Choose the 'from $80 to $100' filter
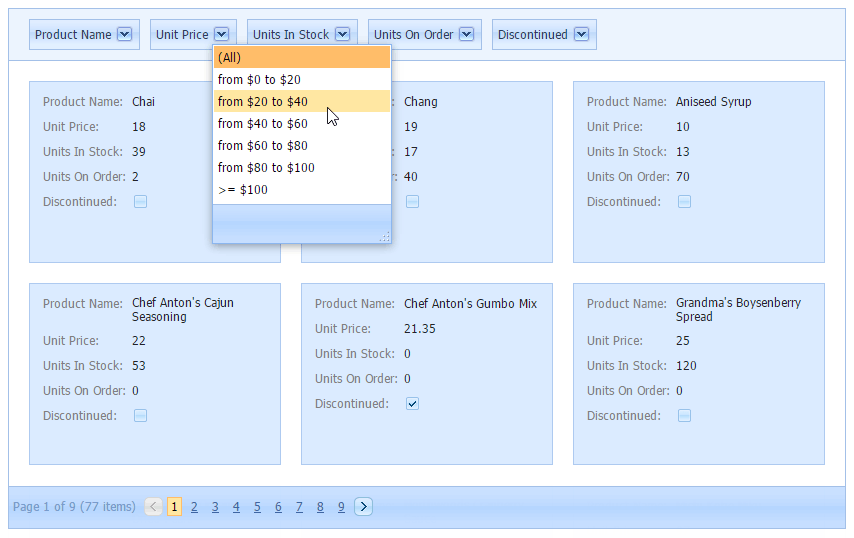 pos(302,168)
